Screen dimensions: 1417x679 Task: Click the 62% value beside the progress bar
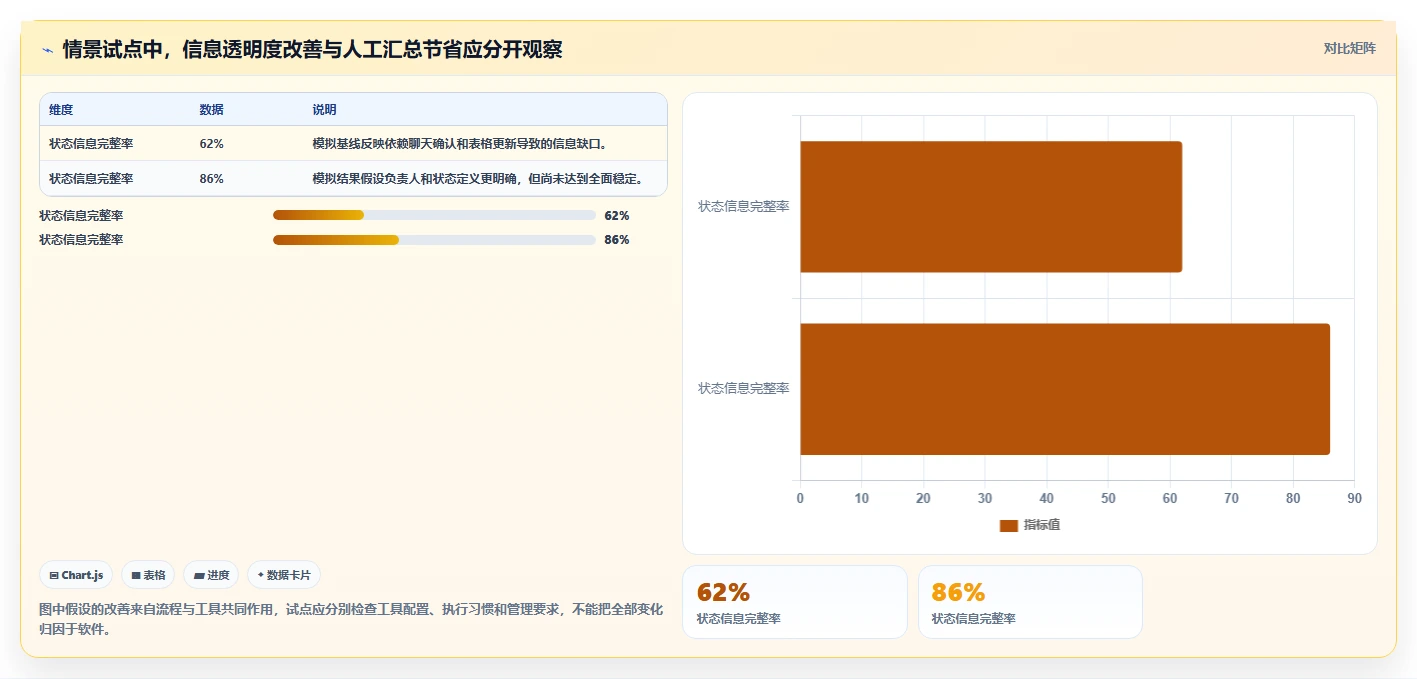pos(617,215)
